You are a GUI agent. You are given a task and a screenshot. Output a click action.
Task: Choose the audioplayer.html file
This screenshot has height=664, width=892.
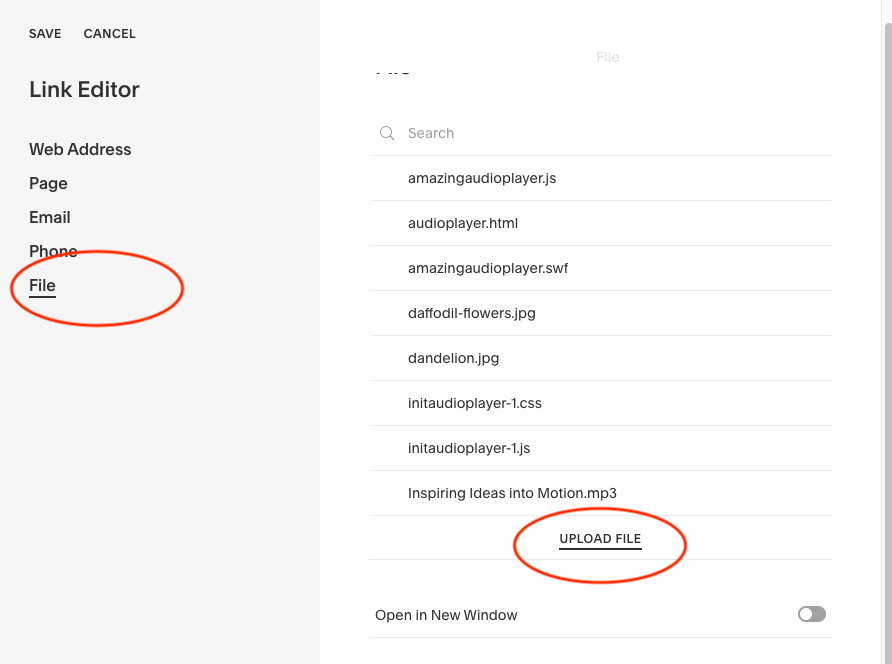463,223
